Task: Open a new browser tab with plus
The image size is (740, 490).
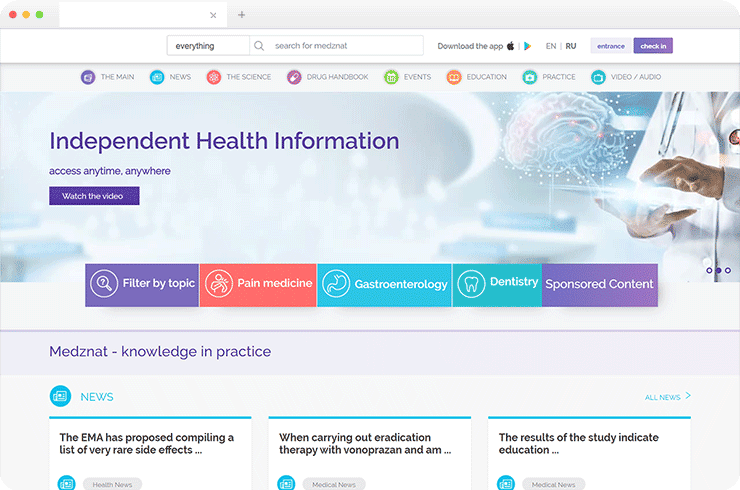Action: pyautogui.click(x=242, y=15)
